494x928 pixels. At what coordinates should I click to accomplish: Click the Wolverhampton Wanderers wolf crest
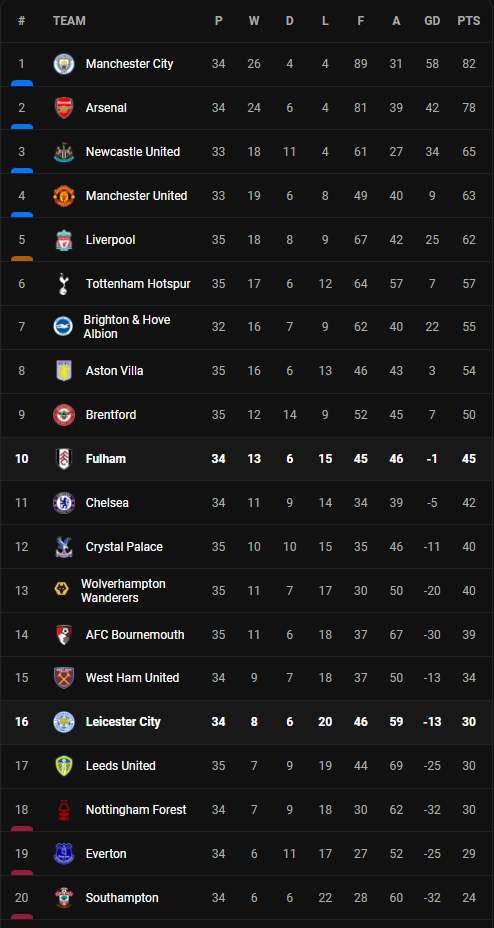coord(61,590)
